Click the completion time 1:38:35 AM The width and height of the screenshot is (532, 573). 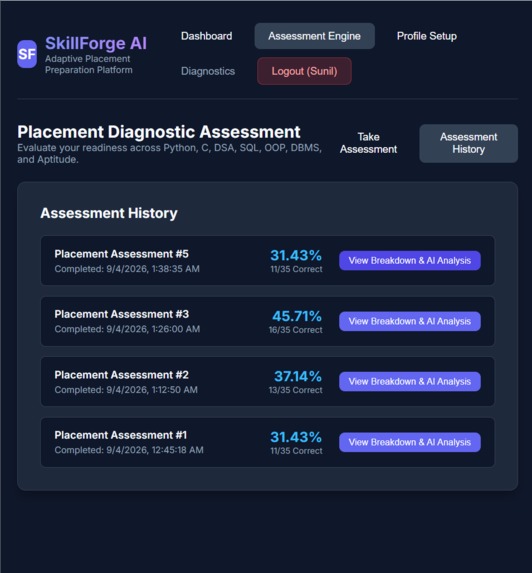click(176, 269)
